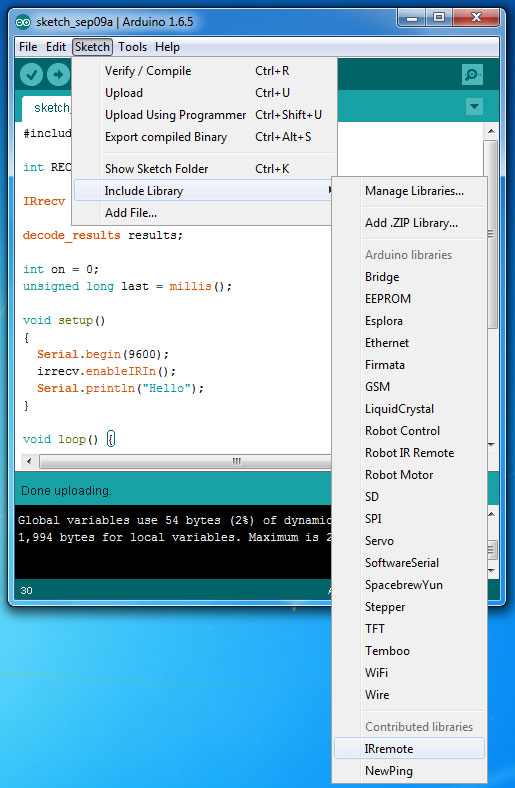Click line number 30 in status bar
Image resolution: width=515 pixels, height=788 pixels.
26,590
